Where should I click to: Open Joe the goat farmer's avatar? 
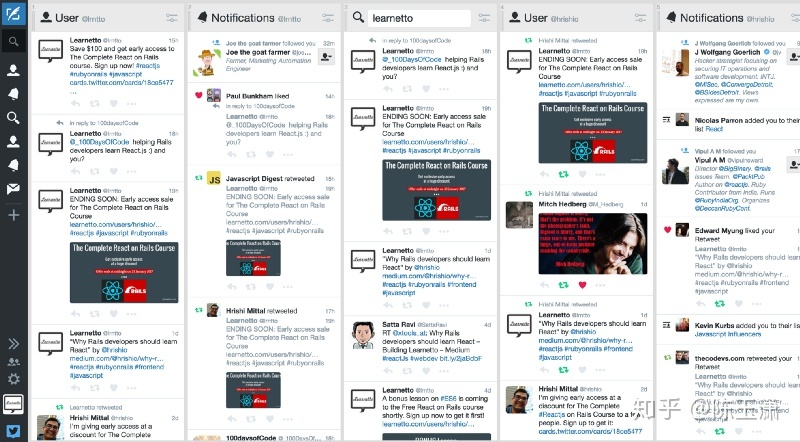pos(207,62)
